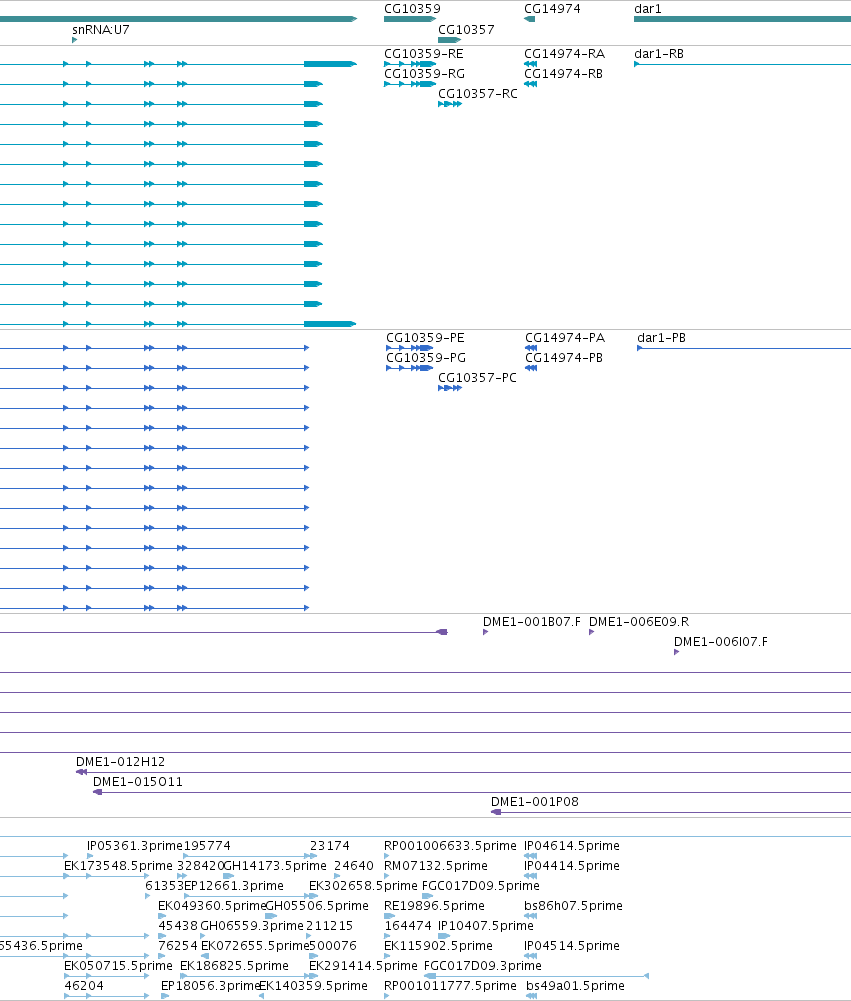Select the FGC017D09.5prime EST label
This screenshot has width=851, height=1001.
481,885
